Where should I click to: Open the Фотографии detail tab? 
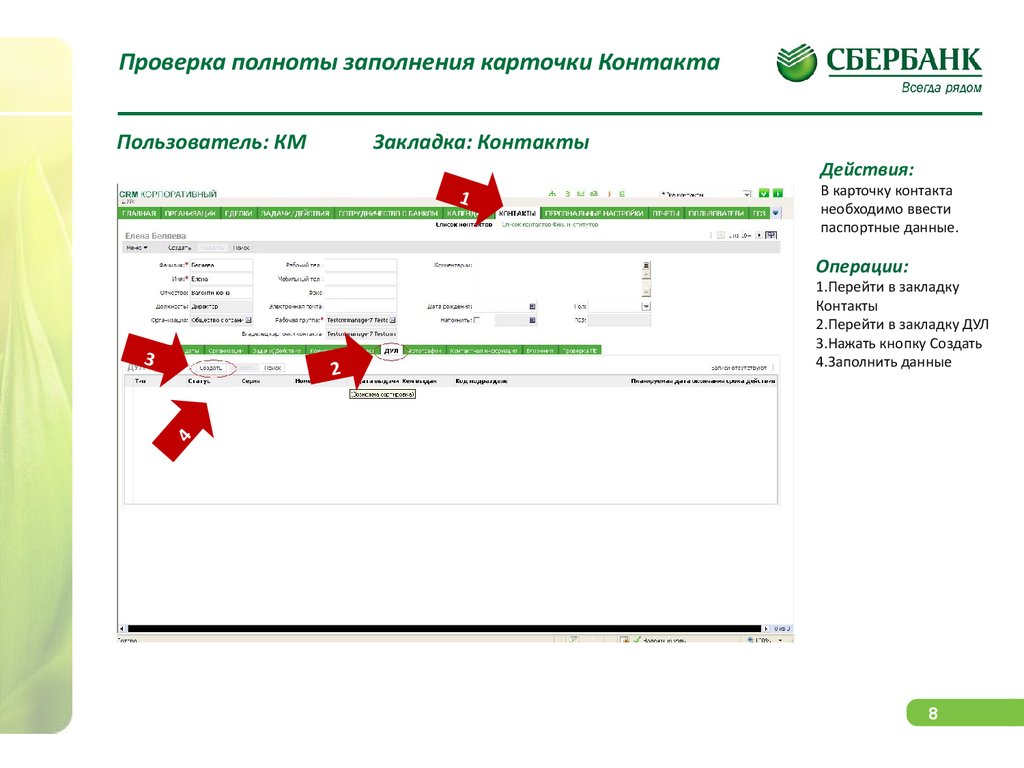pos(424,351)
